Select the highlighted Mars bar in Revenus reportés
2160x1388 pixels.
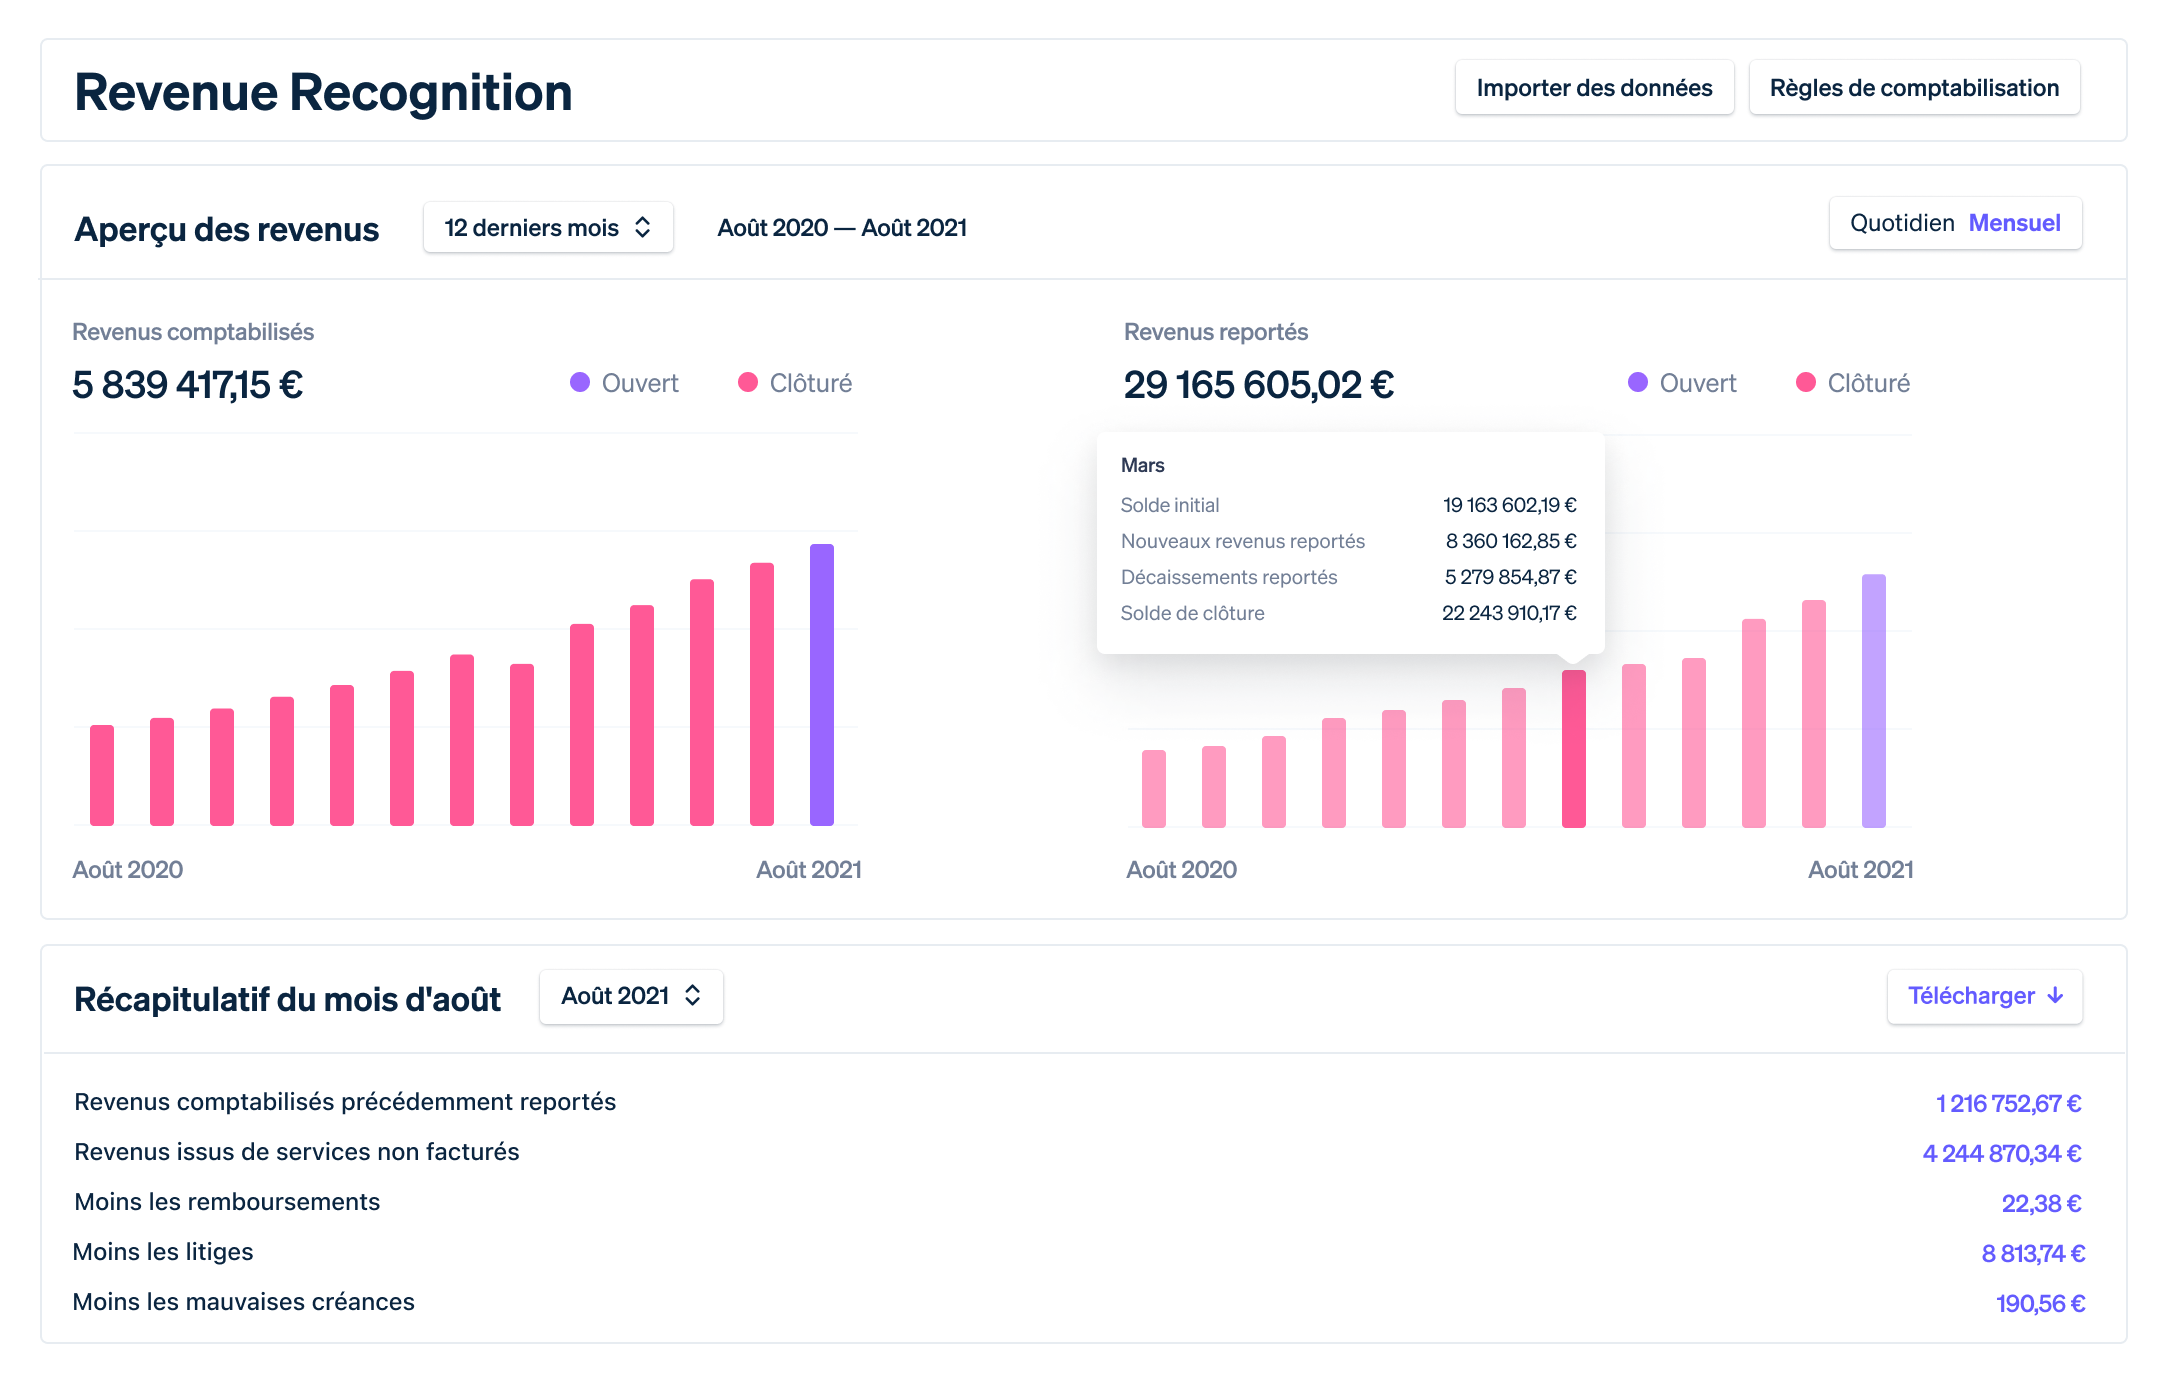point(1574,749)
